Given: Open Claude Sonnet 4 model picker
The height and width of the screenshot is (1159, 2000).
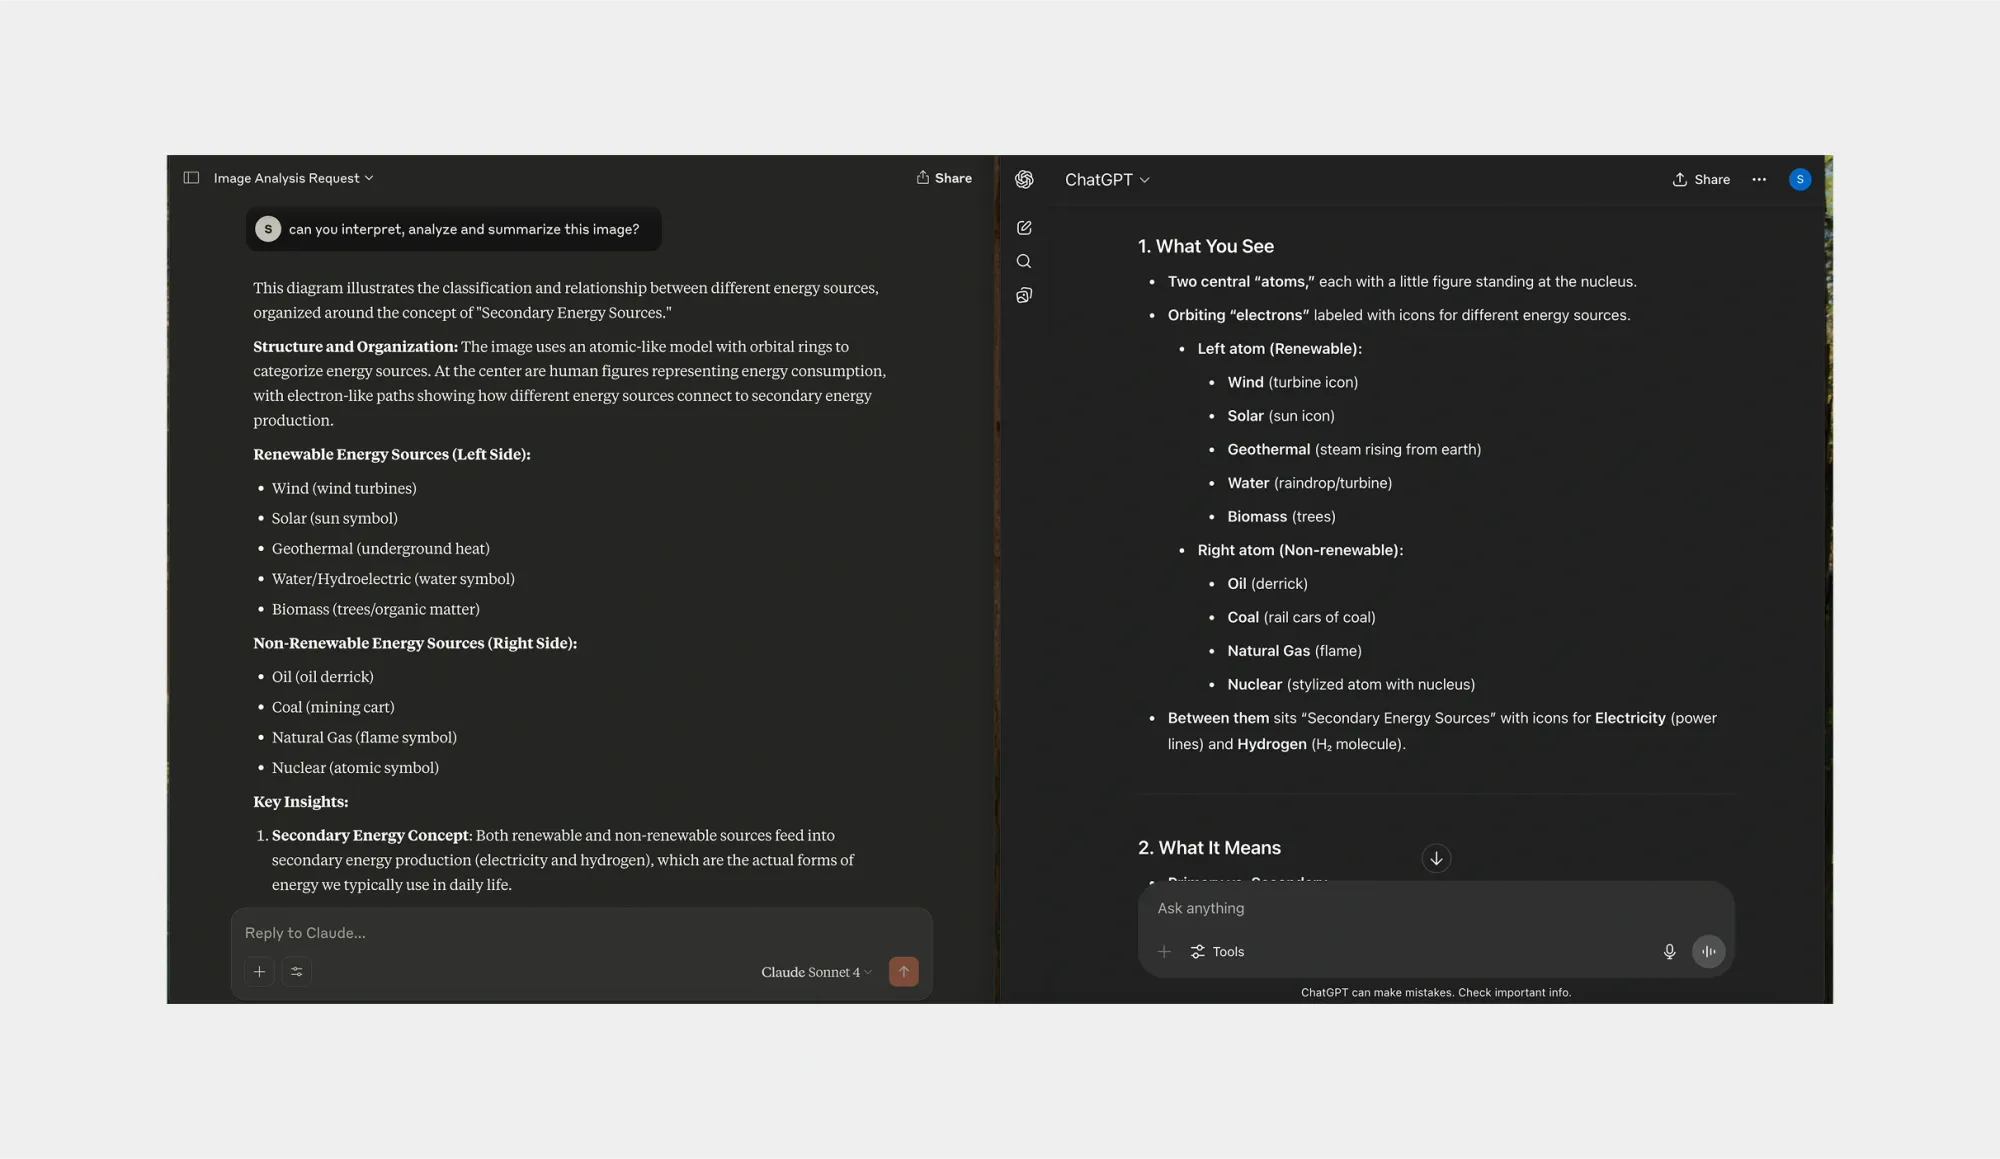Looking at the screenshot, I should pos(816,972).
